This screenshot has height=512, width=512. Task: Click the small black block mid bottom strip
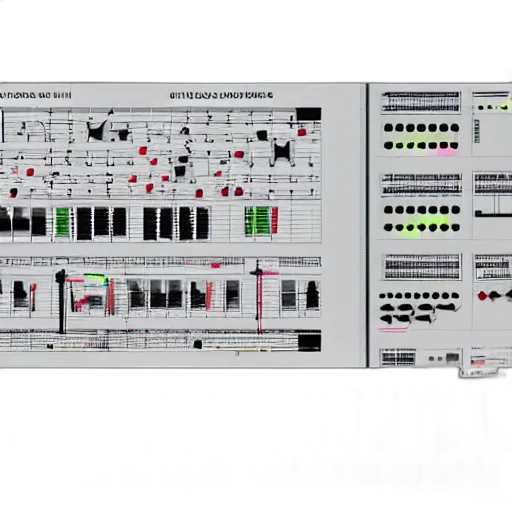(x=198, y=344)
